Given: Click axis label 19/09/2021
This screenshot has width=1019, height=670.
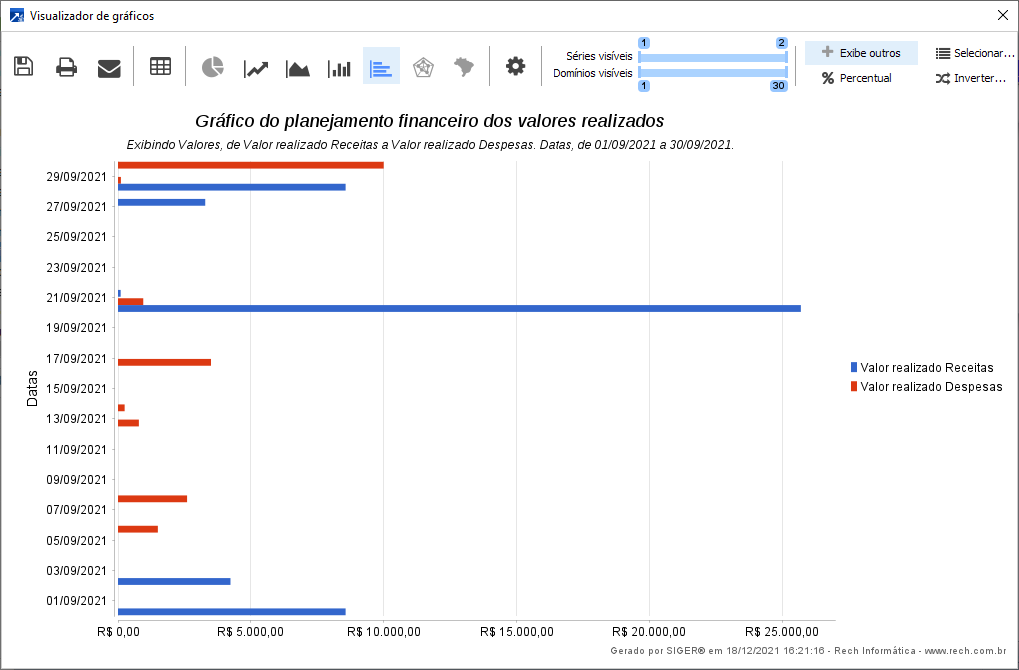Looking at the screenshot, I should click(x=76, y=328).
